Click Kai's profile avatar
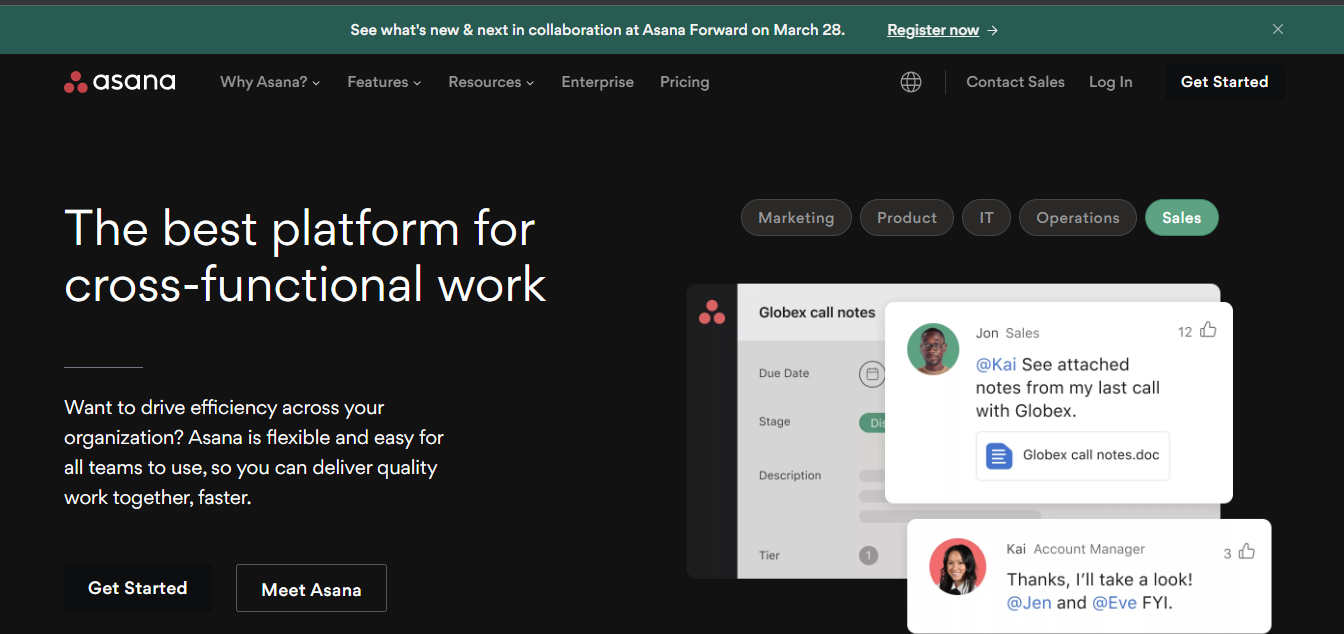Screen dimensions: 1344x634 point(957,566)
